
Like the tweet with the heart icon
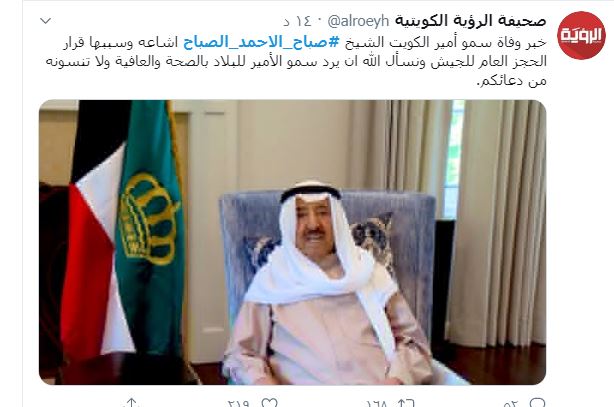[269, 403]
